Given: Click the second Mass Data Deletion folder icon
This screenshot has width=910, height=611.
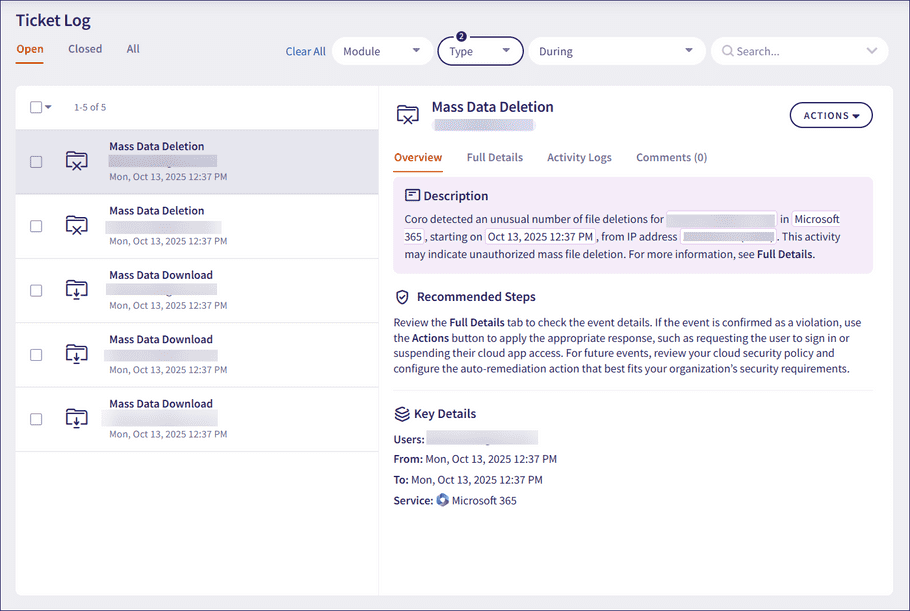Looking at the screenshot, I should [77, 226].
